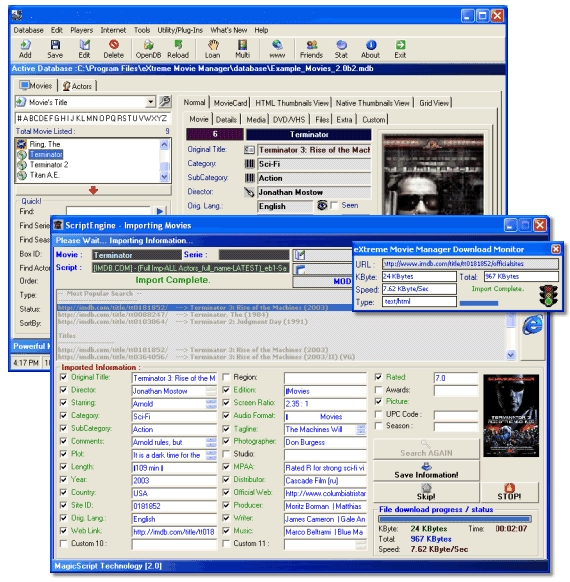This screenshot has width=570, height=582.
Task: Select the Terminator, The (1984) search result
Action: pos(163,314)
